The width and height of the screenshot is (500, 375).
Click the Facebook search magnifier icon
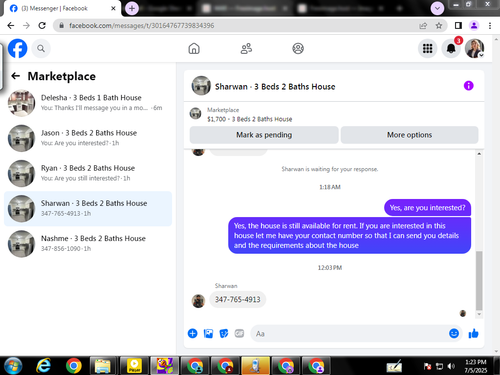point(41,49)
